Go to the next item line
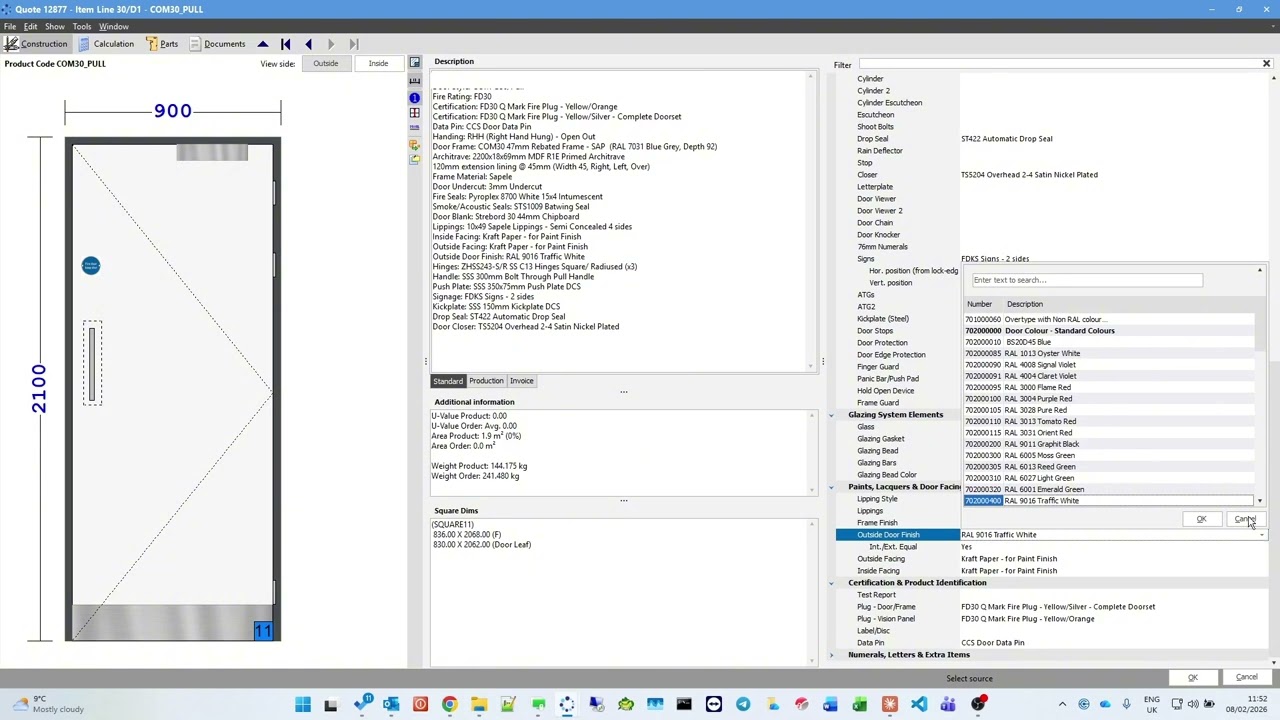Viewport: 1280px width, 720px height. pyautogui.click(x=331, y=44)
